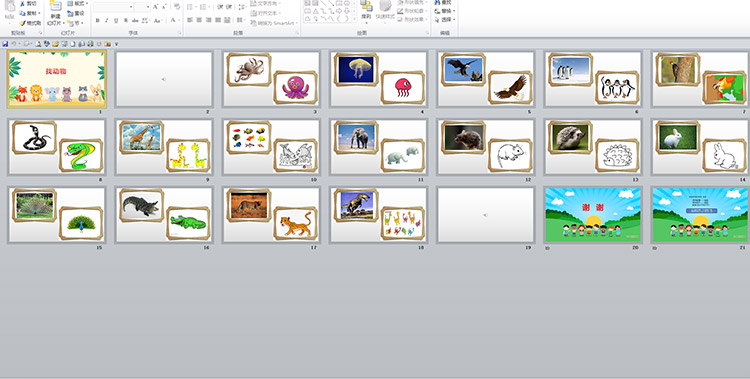Open the font name dropdown
750x379 pixels.
pyautogui.click(x=131, y=7)
